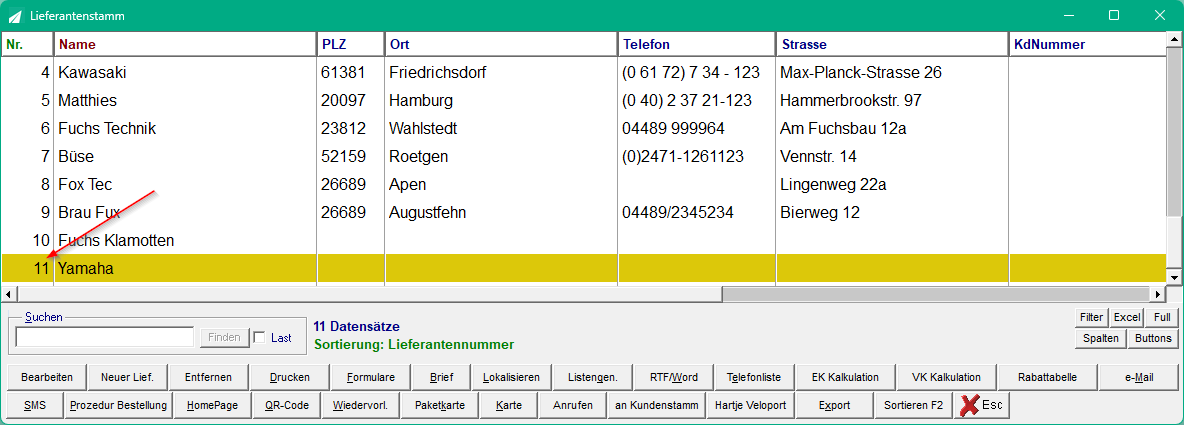The image size is (1184, 425).
Task: Toggle the Last checkbox
Action: (x=259, y=337)
